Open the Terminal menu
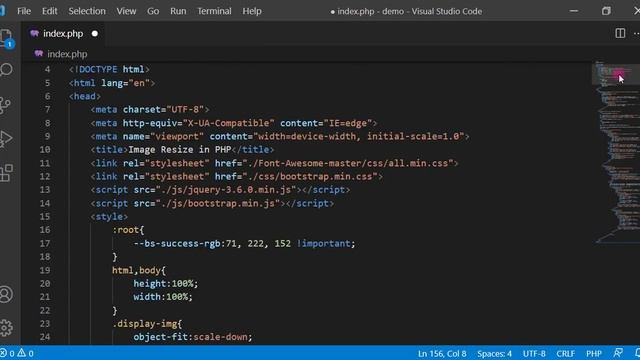This screenshot has width=640, height=360. coord(214,11)
